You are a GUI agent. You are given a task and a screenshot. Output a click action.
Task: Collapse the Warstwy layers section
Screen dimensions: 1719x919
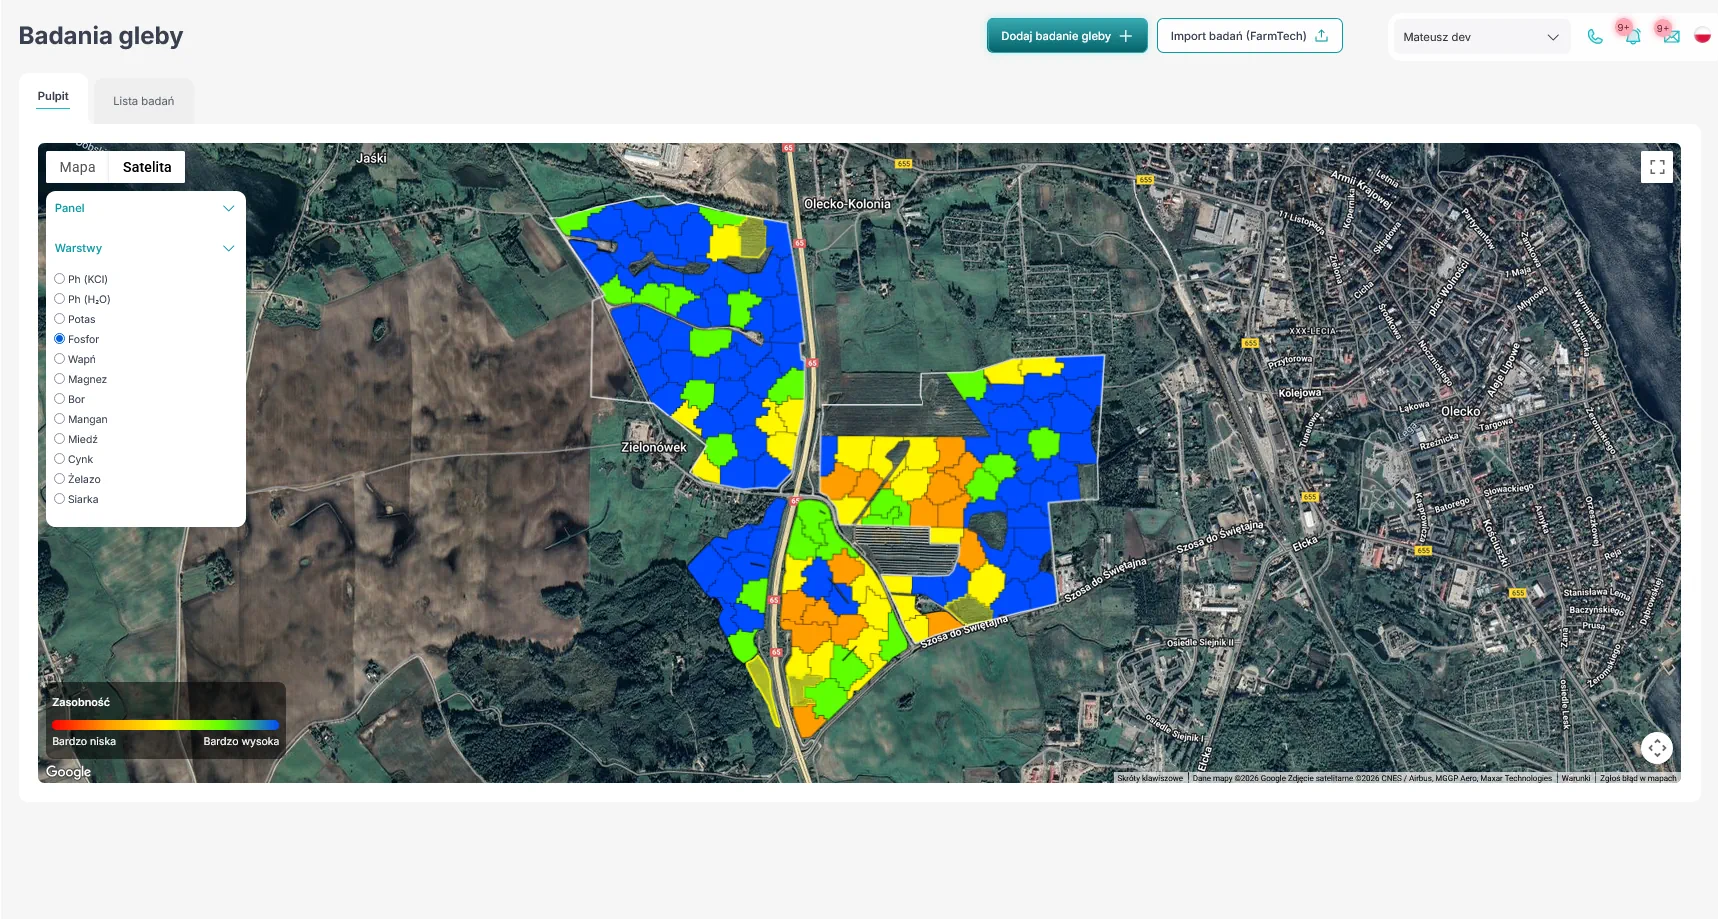coord(228,248)
